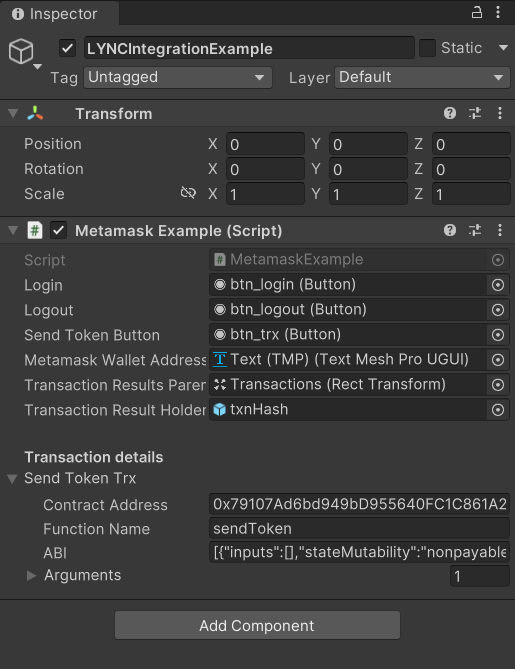Expand the Arguments foldout
The image size is (515, 669).
pos(31,576)
